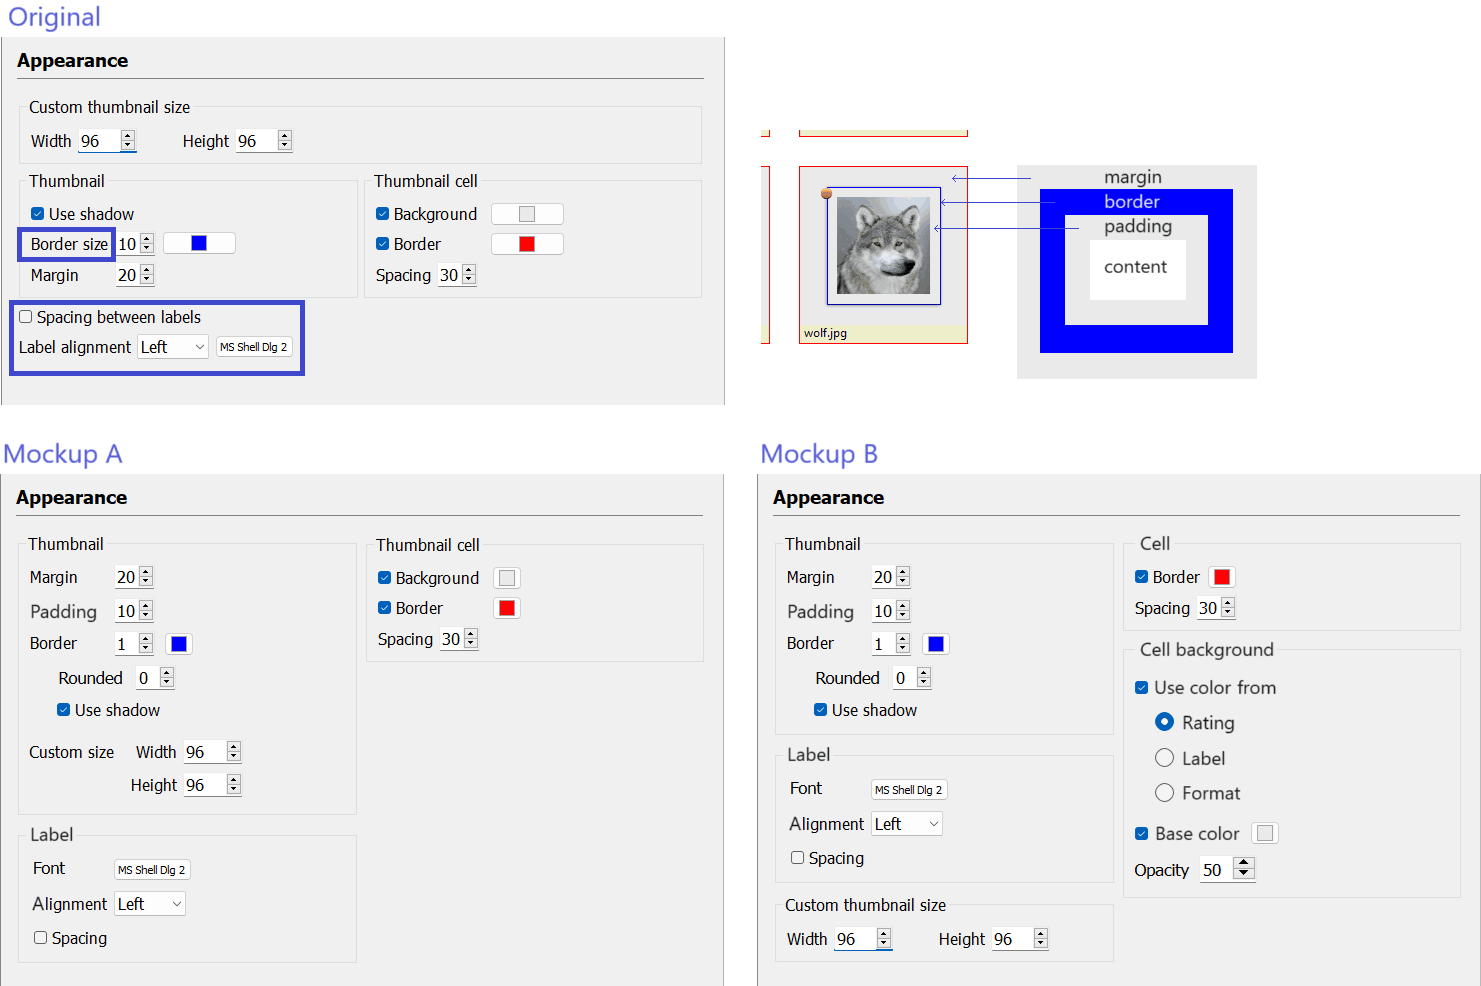Toggle Base color checkbox in Mockup B

point(1141,834)
